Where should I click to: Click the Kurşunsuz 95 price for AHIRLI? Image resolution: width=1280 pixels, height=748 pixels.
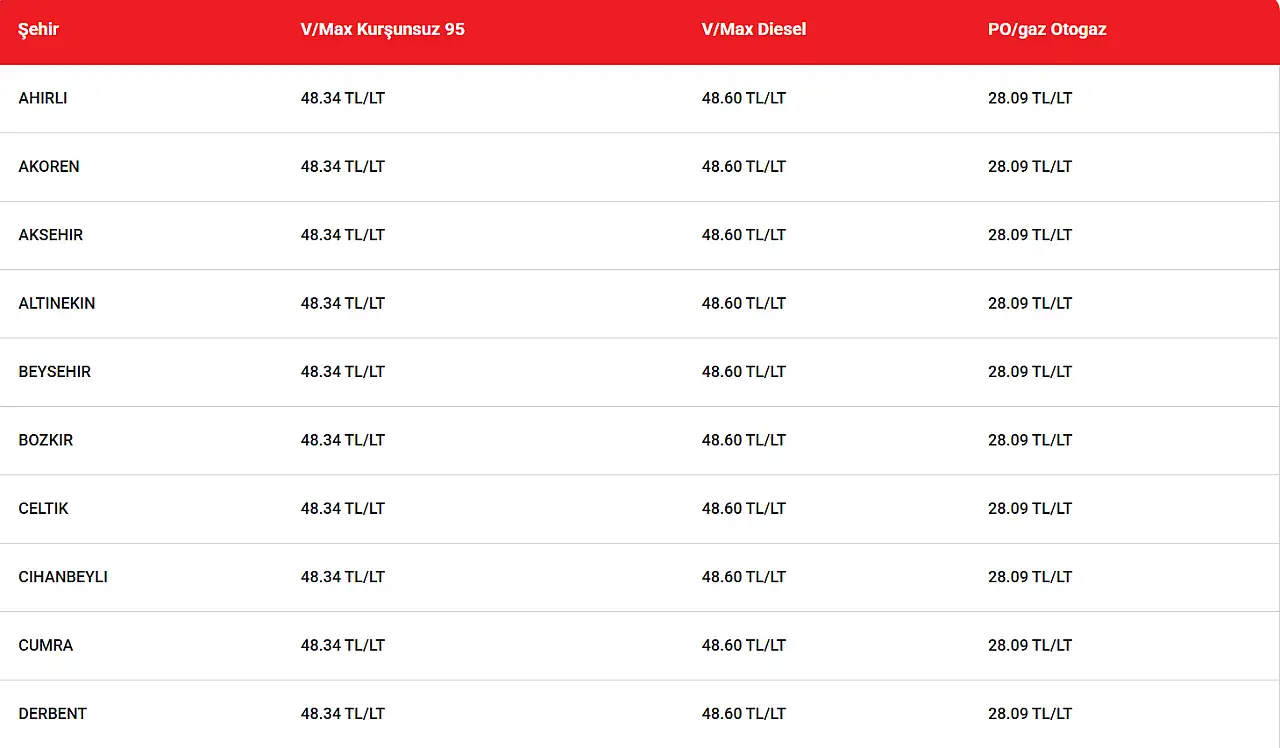coord(342,98)
